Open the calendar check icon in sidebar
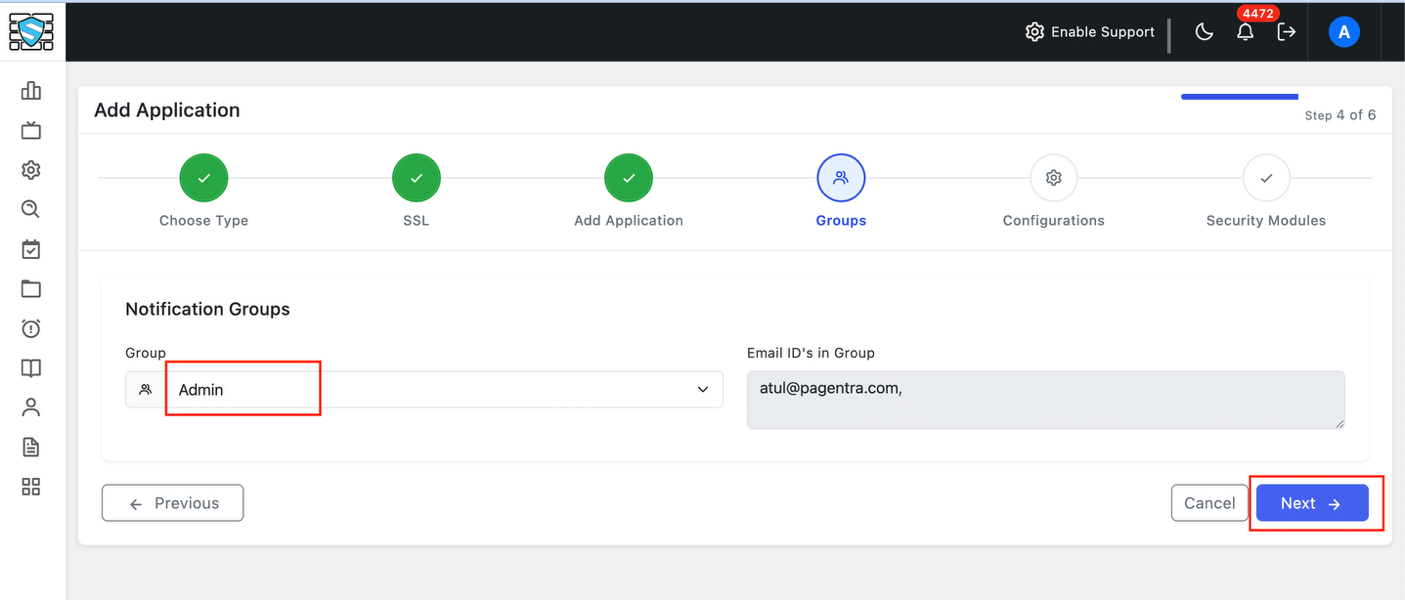The width and height of the screenshot is (1405, 600). pyautogui.click(x=31, y=249)
